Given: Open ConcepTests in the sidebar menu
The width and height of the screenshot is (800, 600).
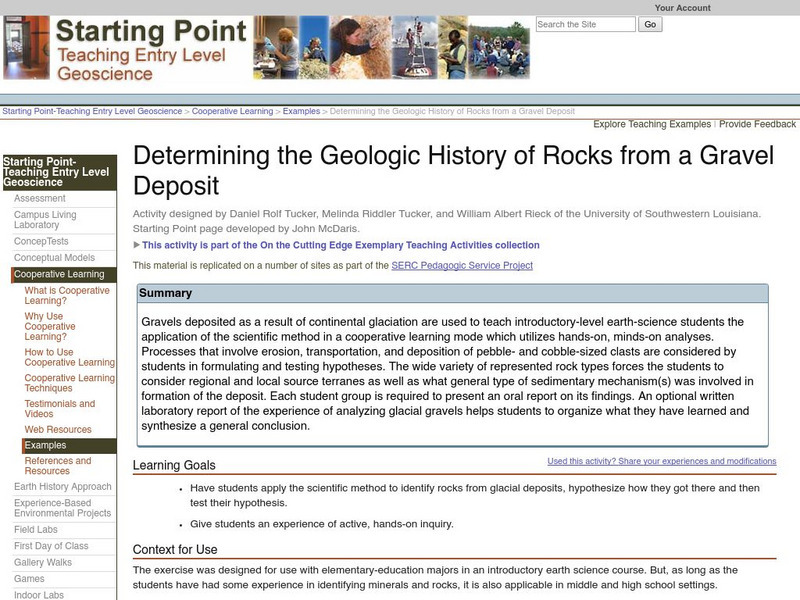Looking at the screenshot, I should (41, 241).
